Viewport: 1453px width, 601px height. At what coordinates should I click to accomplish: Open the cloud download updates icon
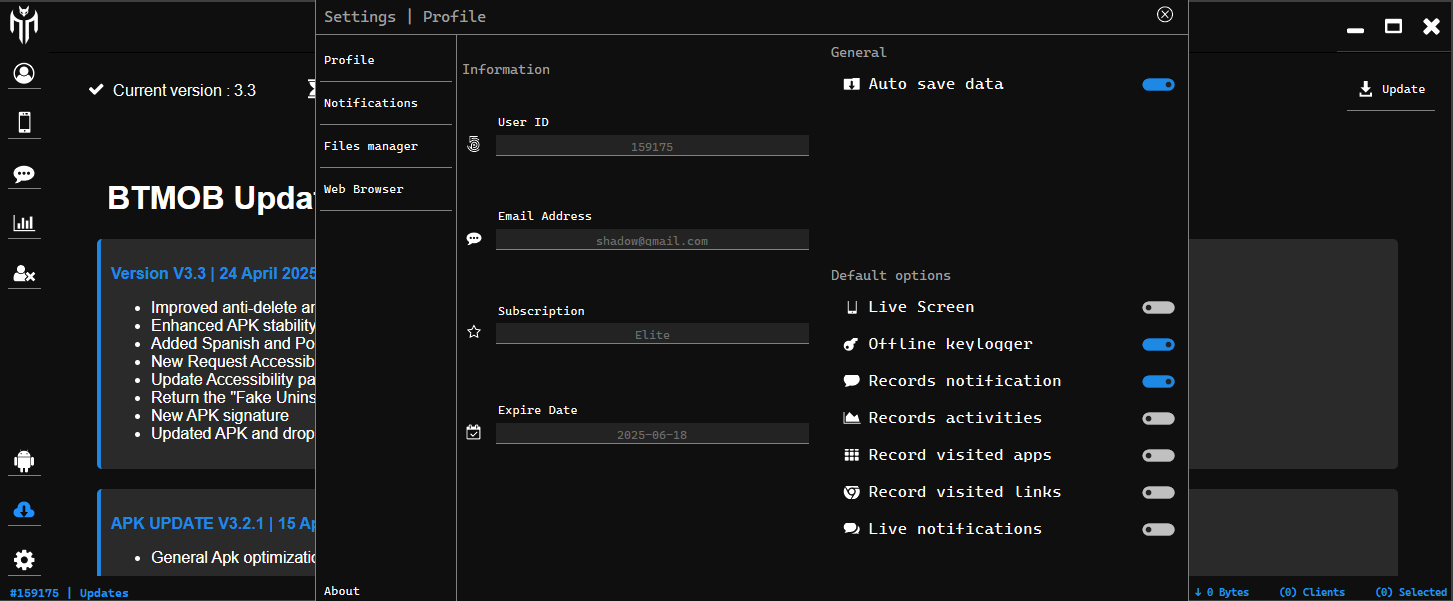coord(24,510)
